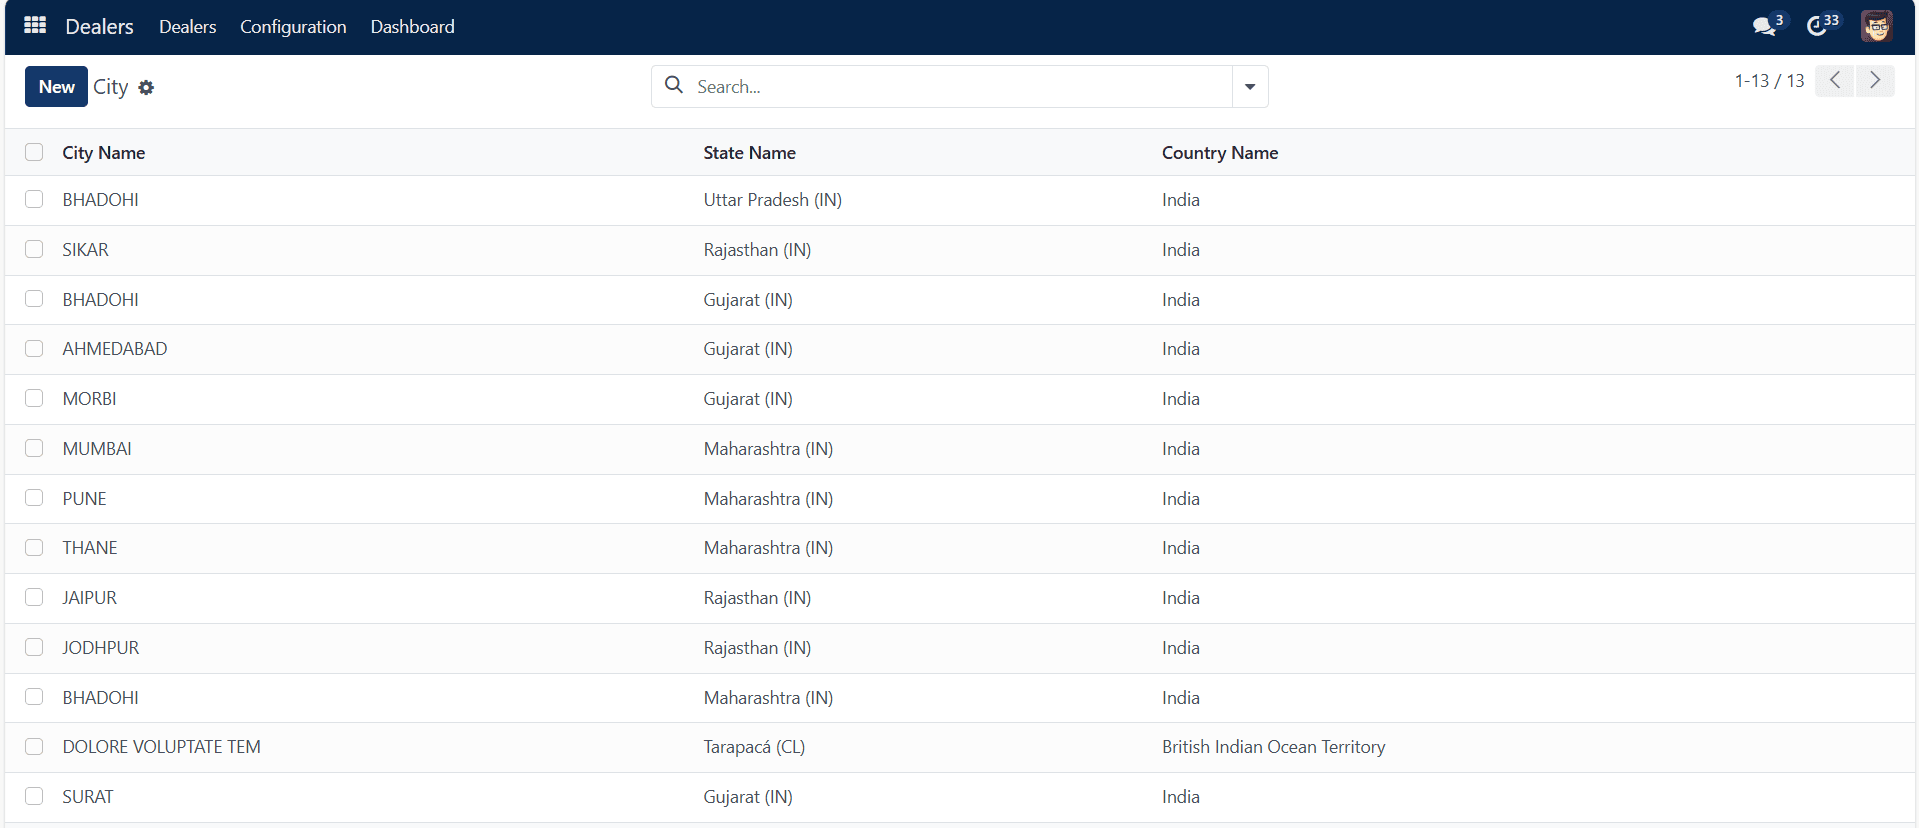Sort by City Name column header
The image size is (1919, 828).
pos(103,153)
